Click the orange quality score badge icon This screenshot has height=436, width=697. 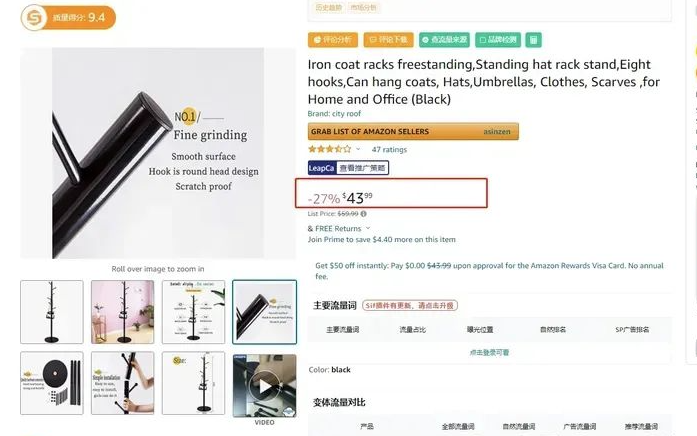[x=34, y=18]
